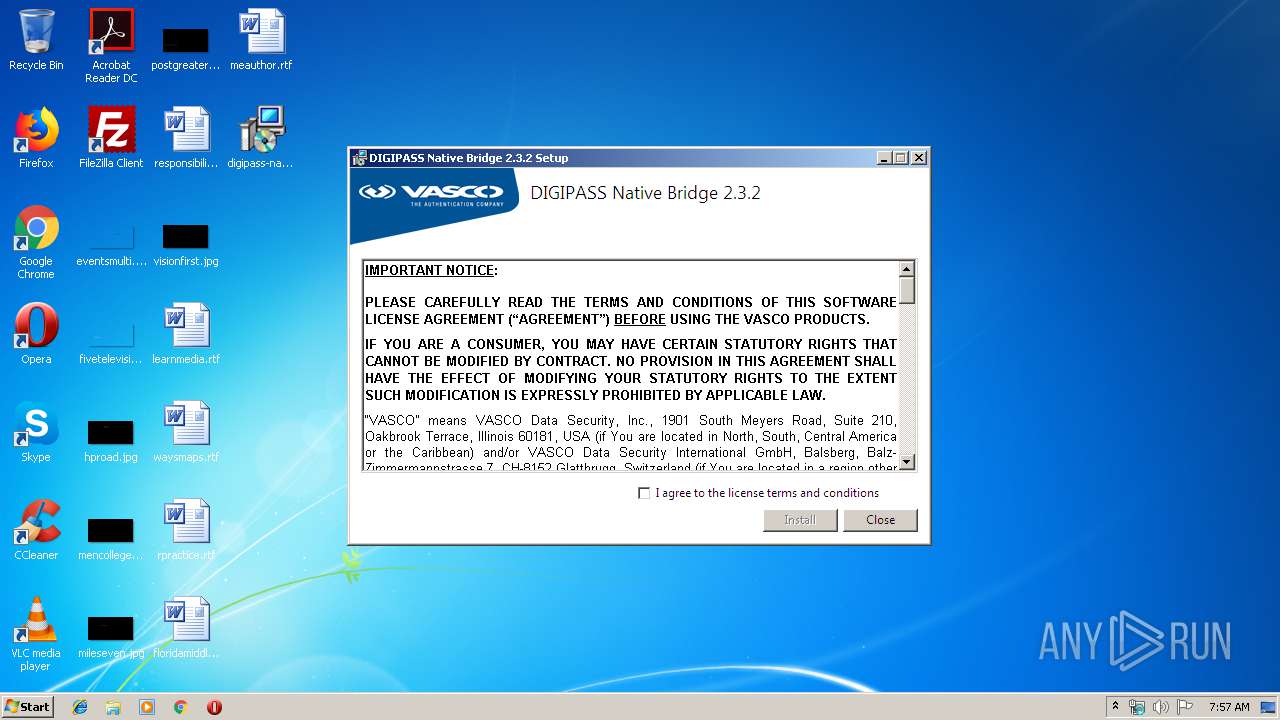Select rpractice.rtf document icon
Viewport: 1280px width, 720px height.
pos(186,530)
